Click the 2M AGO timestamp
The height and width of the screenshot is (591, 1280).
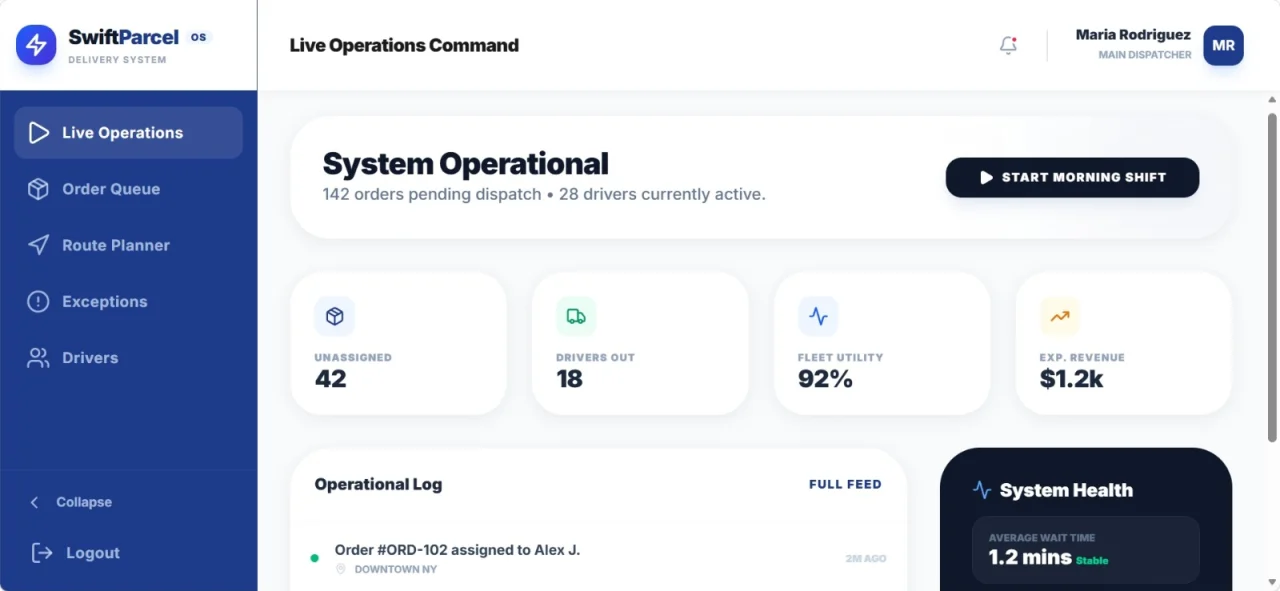click(866, 558)
